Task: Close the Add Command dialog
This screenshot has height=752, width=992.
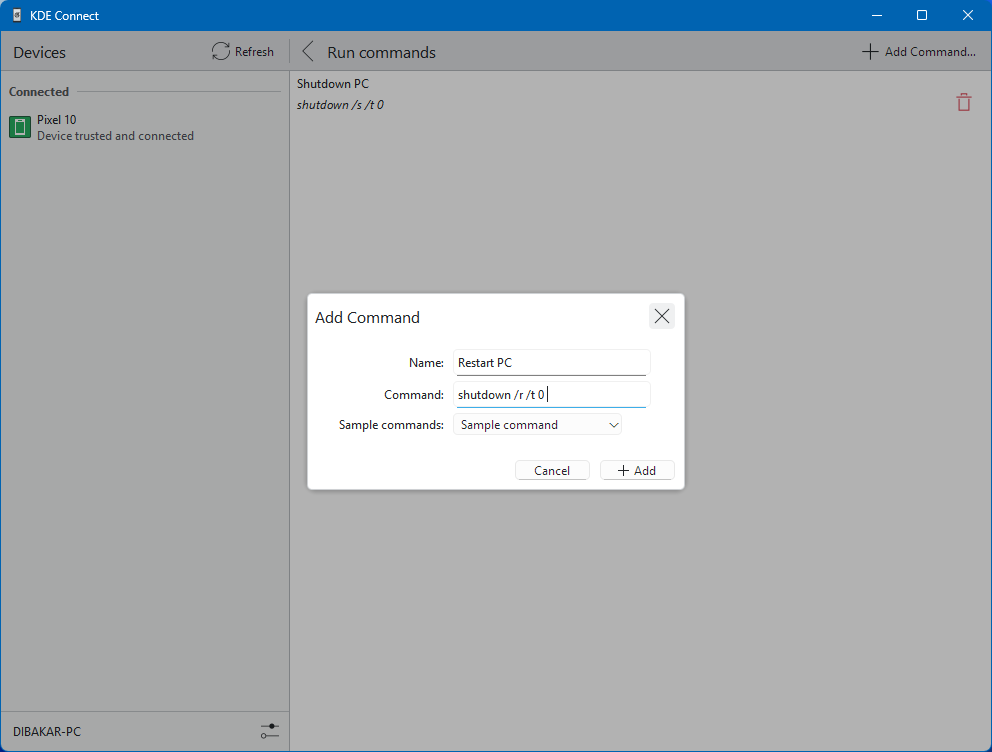Action: coord(662,316)
